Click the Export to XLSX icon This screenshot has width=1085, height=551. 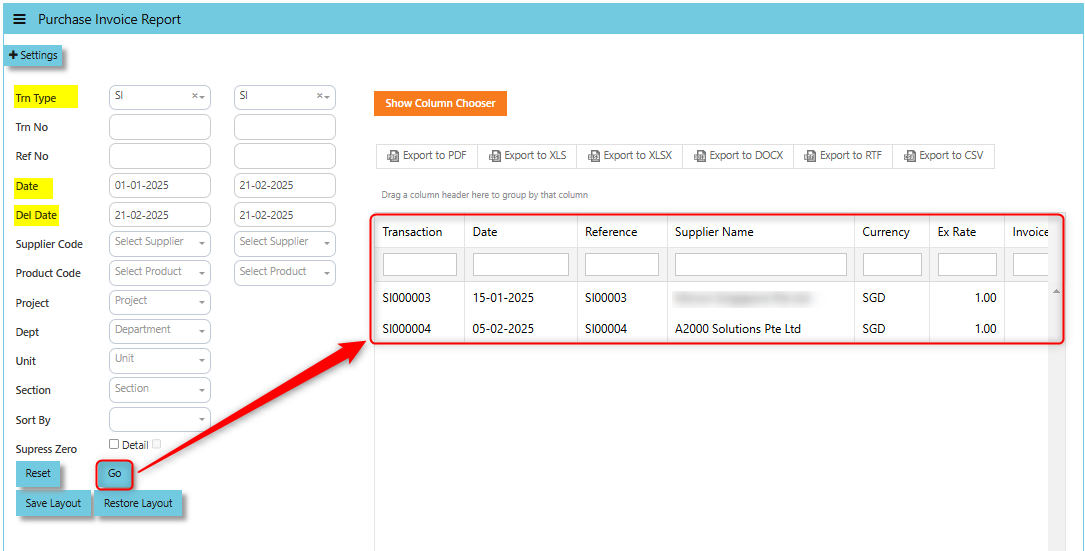point(594,156)
